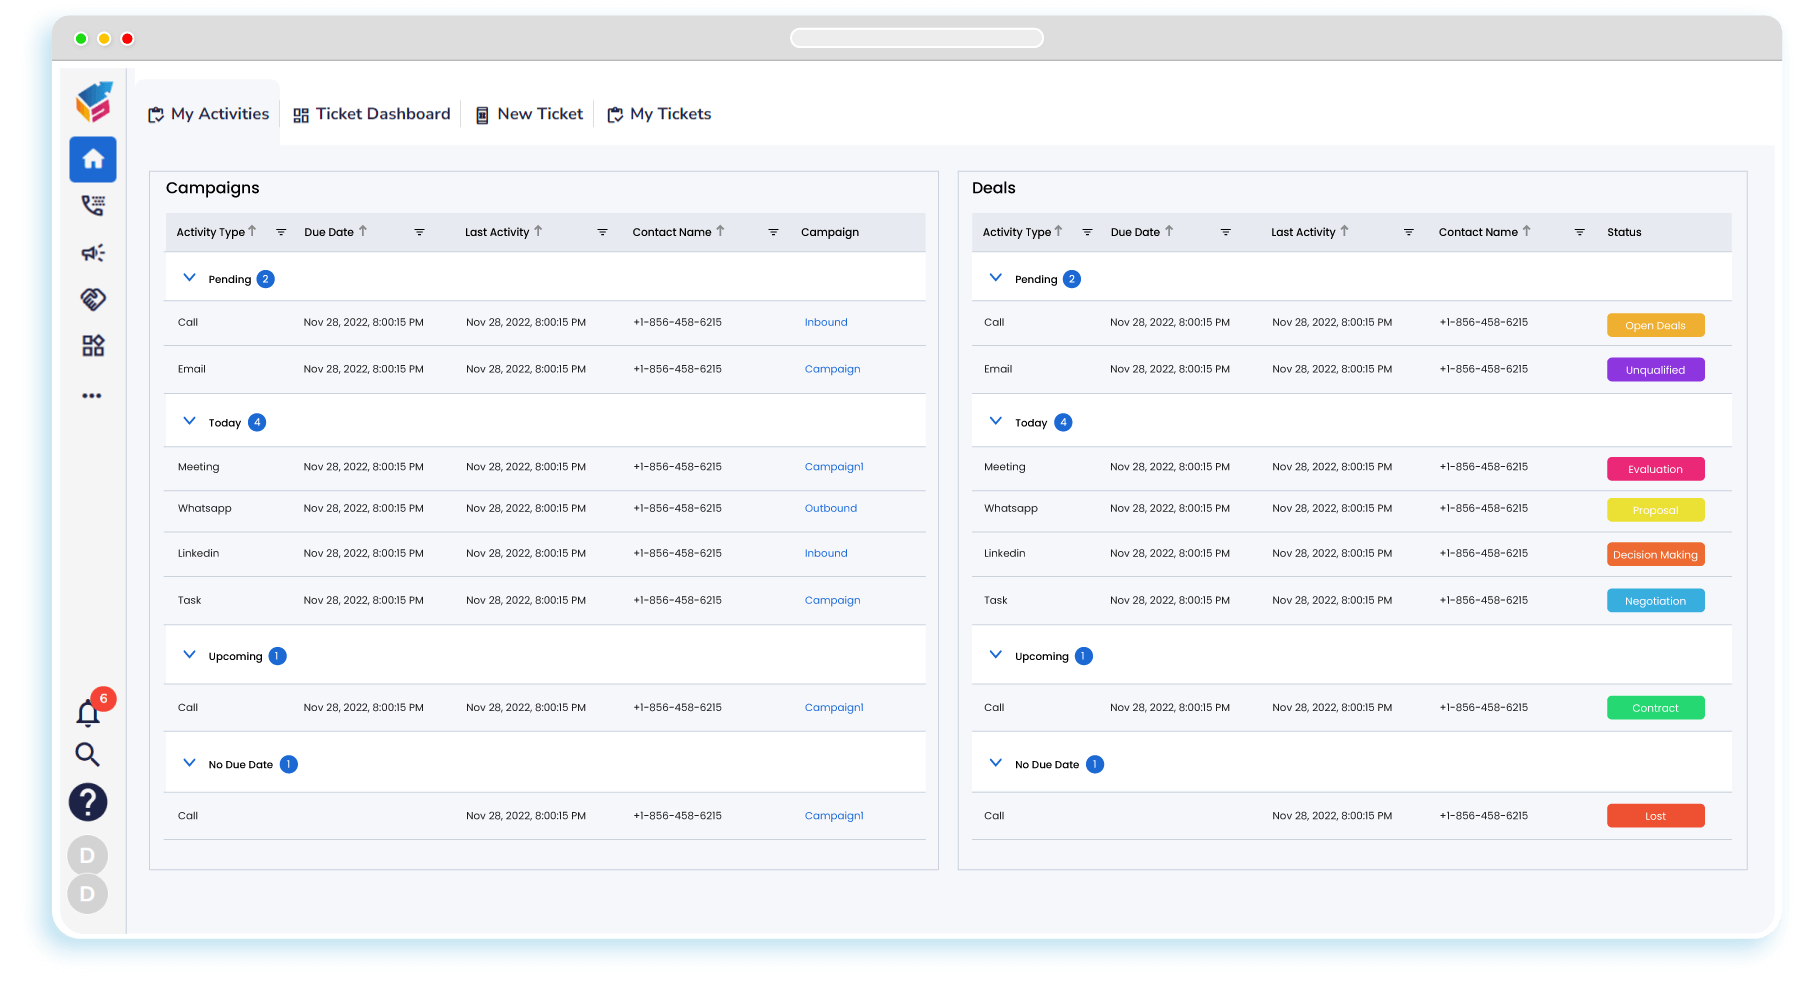Switch to the Ticket Dashboard tab
The image size is (1800, 997).
371,113
